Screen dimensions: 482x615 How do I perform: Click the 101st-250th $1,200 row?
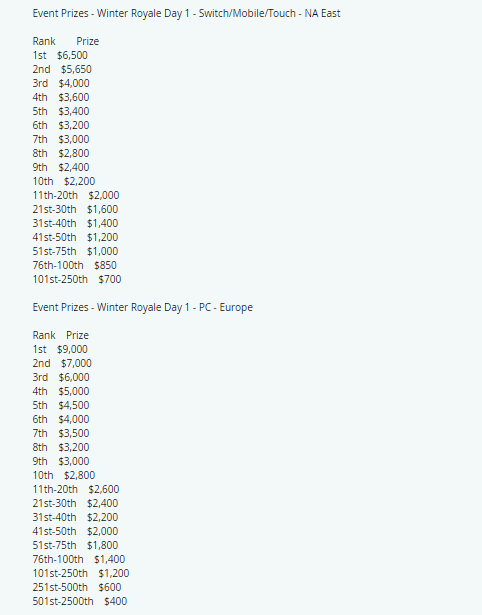(81, 573)
